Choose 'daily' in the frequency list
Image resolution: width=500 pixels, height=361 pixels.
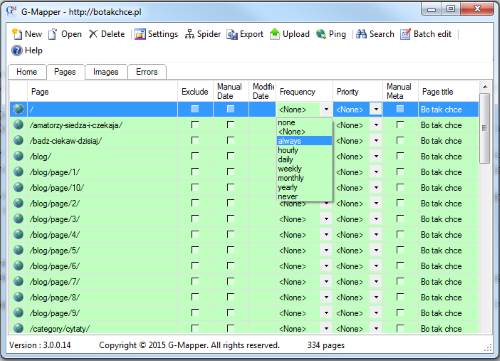click(304, 159)
